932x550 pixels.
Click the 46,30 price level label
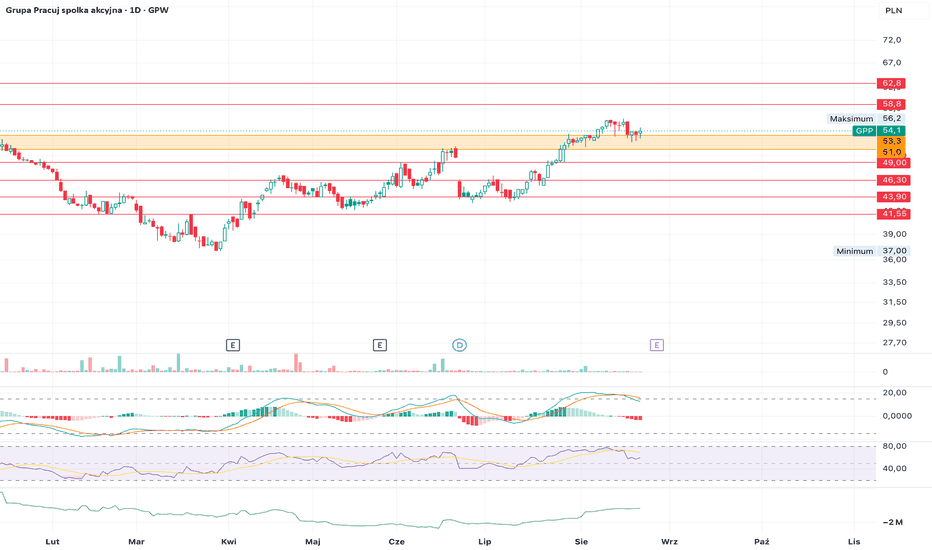[893, 180]
